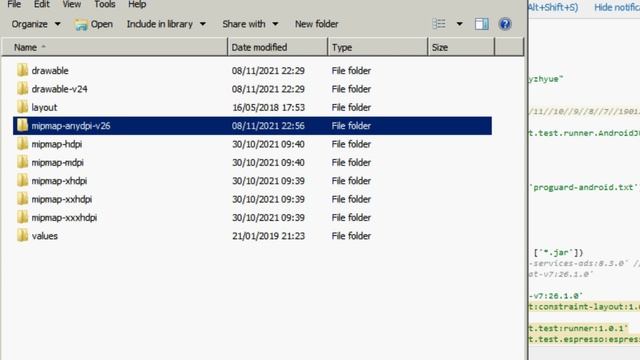Click Hide notifications link in IDE window
The height and width of the screenshot is (360, 640).
tap(617, 7)
